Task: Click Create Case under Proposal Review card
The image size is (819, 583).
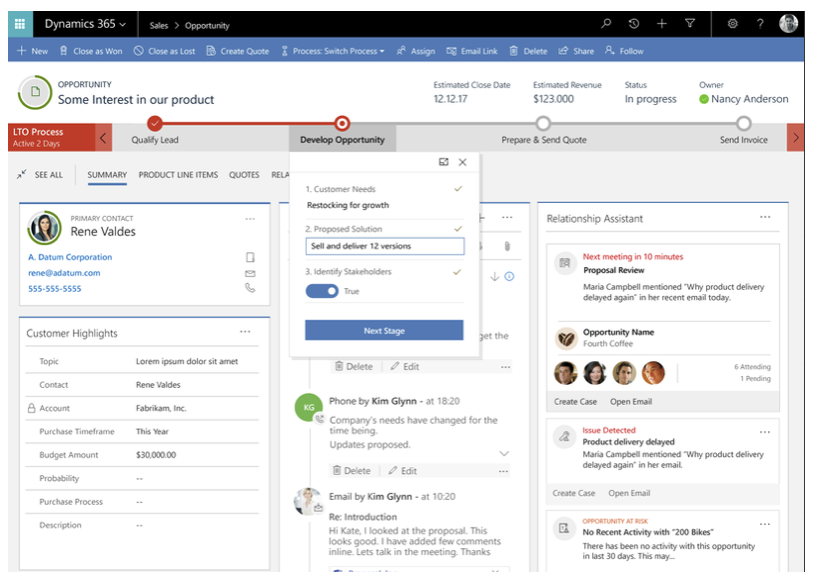Action: coord(575,402)
